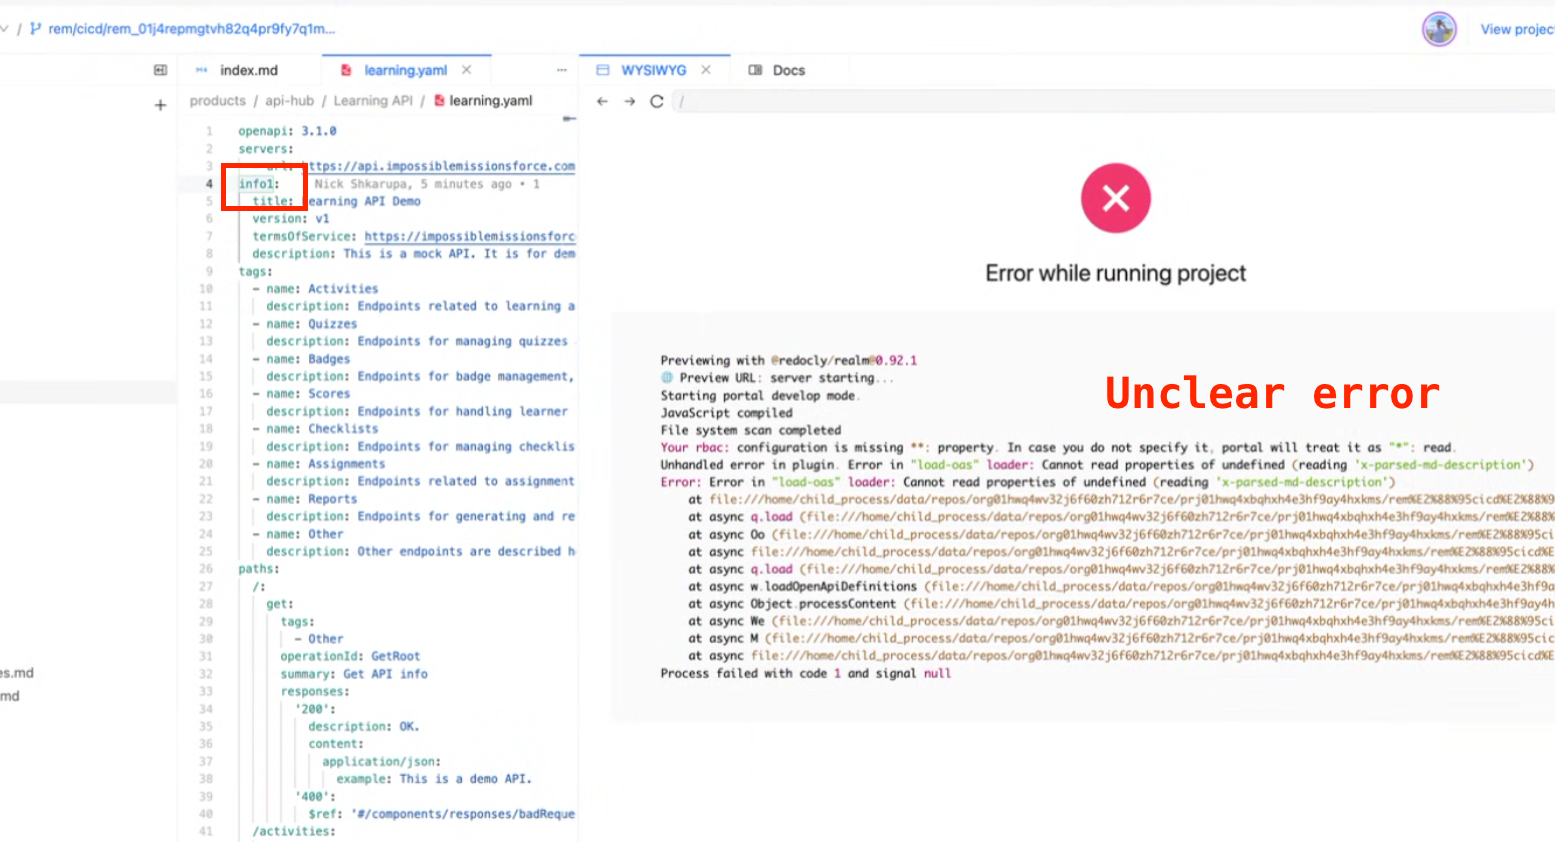Close the WYSIWYG tab
Screen dimensions: 1555x842
click(706, 70)
